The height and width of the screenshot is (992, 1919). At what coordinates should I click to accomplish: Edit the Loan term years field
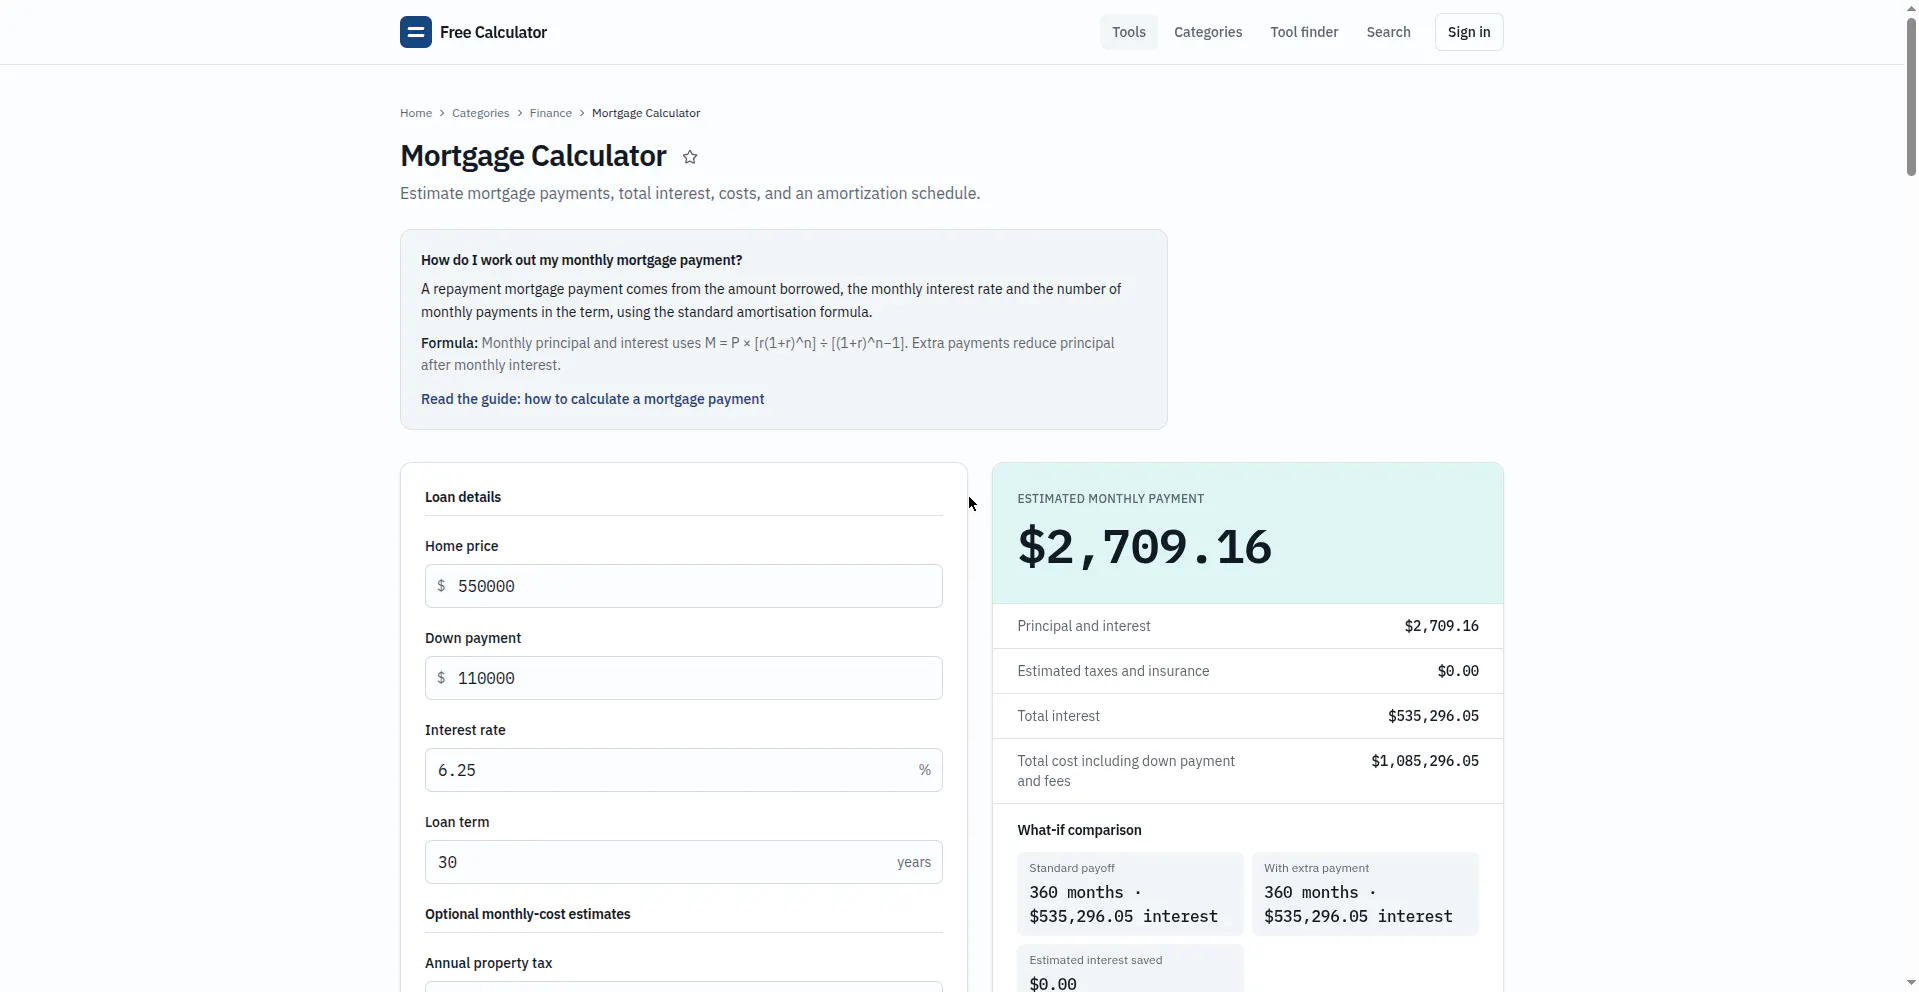pyautogui.click(x=684, y=862)
